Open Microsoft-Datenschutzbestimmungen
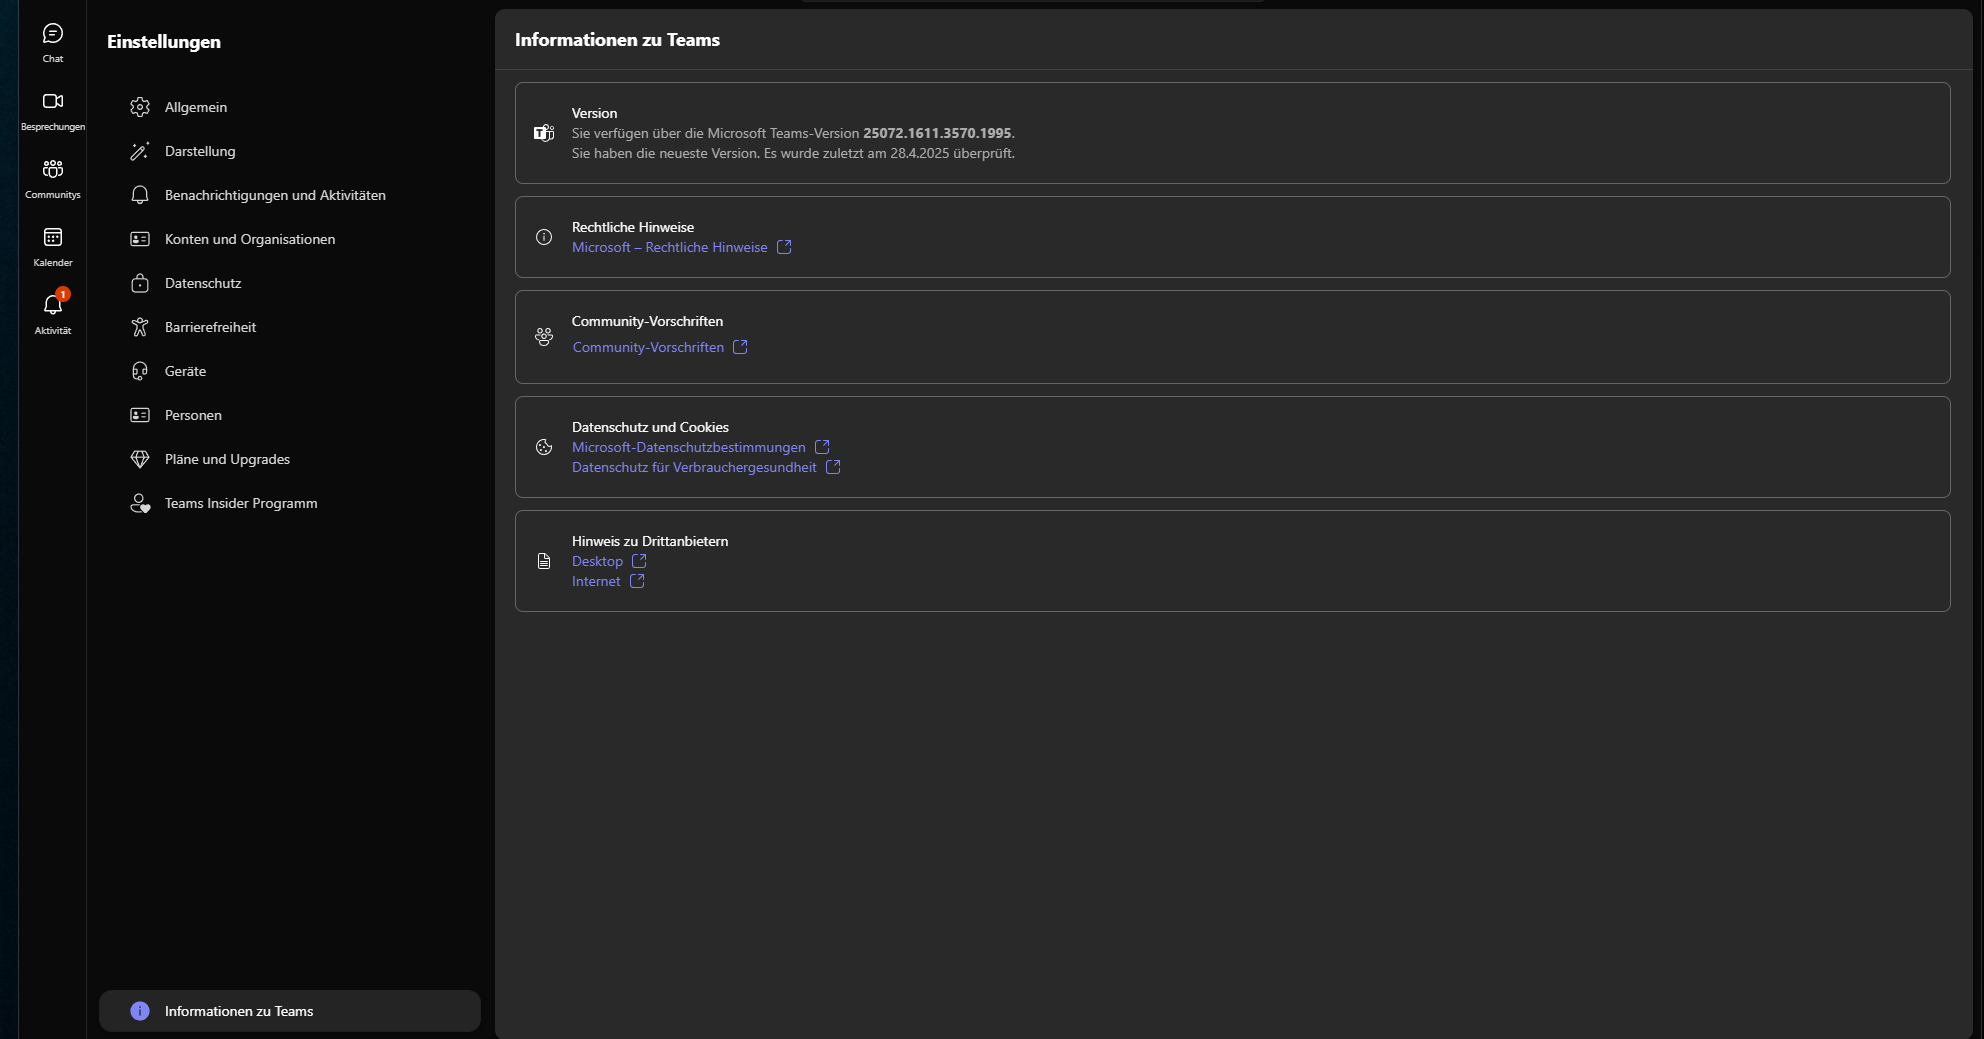 tap(688, 447)
